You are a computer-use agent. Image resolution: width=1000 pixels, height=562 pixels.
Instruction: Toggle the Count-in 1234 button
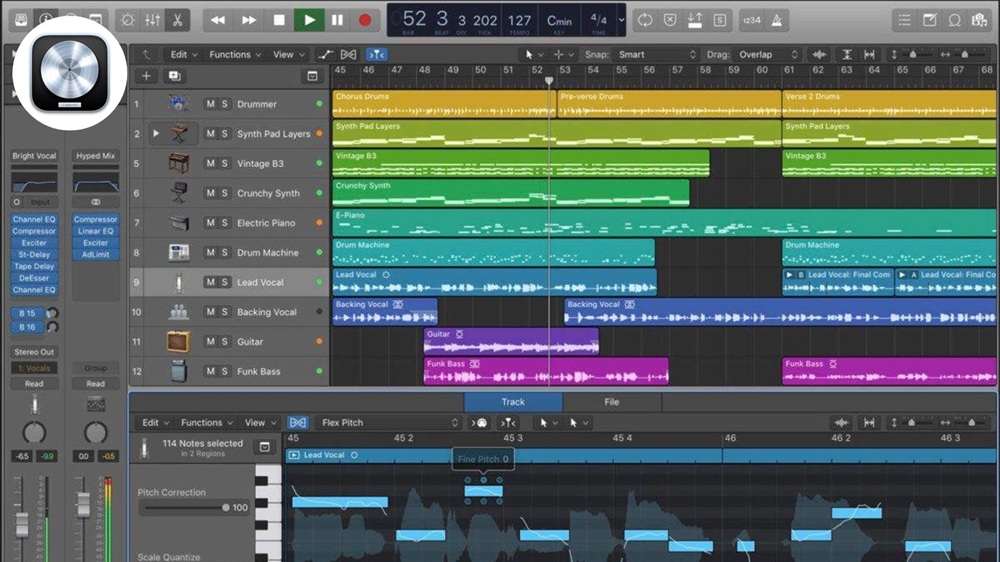(752, 20)
